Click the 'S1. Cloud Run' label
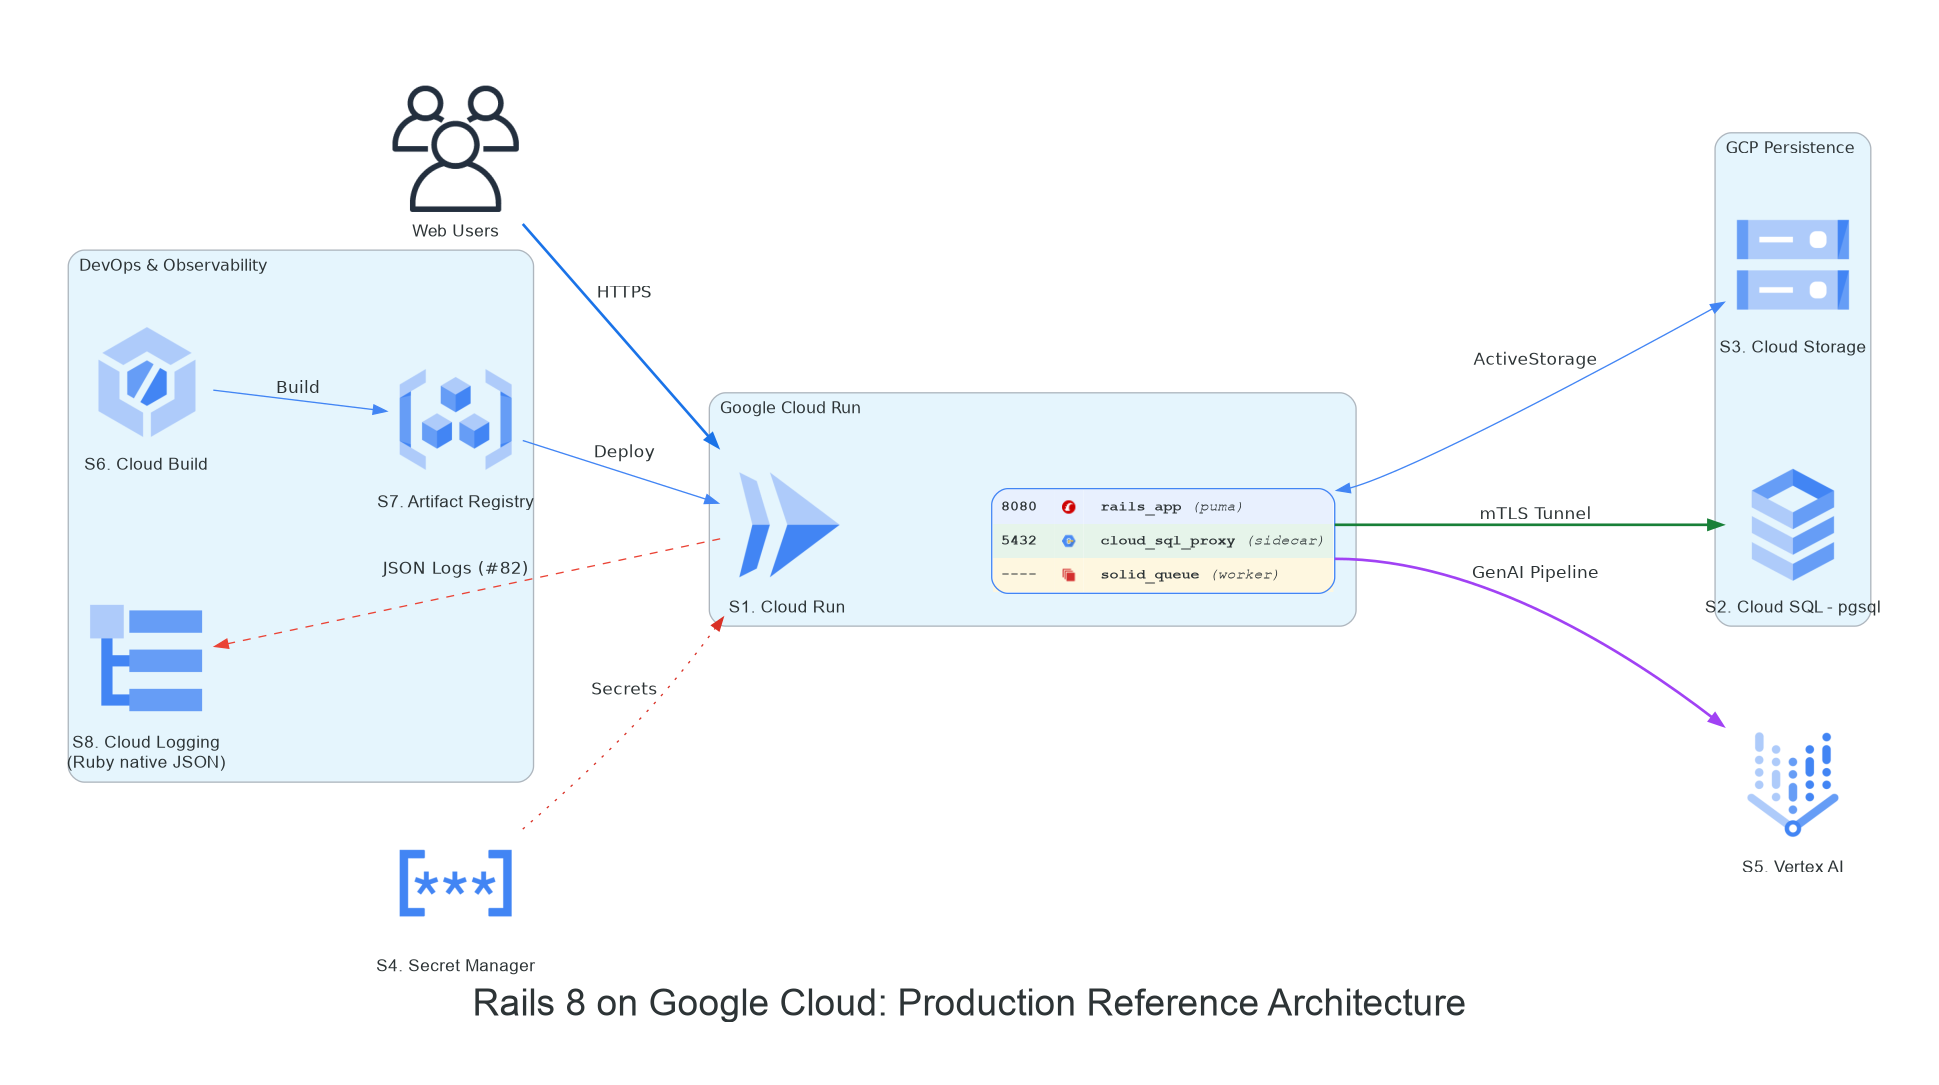Screen dimensions: 1939x1085 point(787,607)
